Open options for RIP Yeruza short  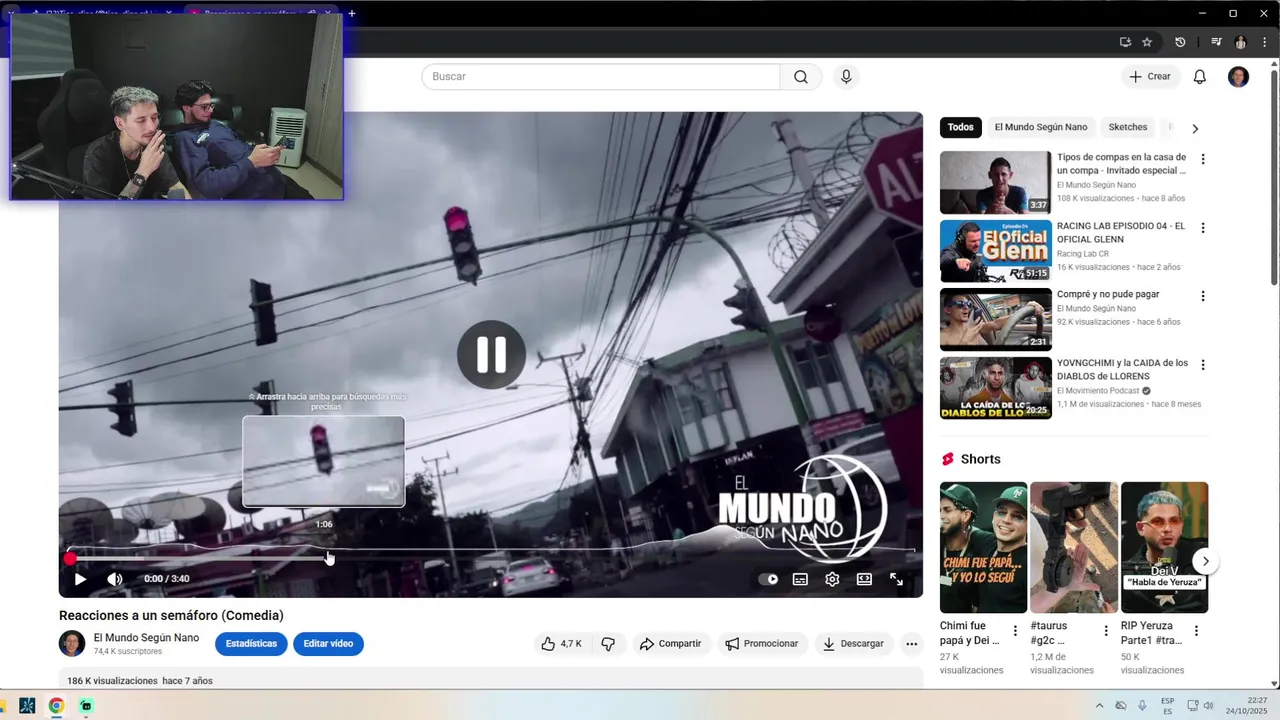pos(1196,631)
